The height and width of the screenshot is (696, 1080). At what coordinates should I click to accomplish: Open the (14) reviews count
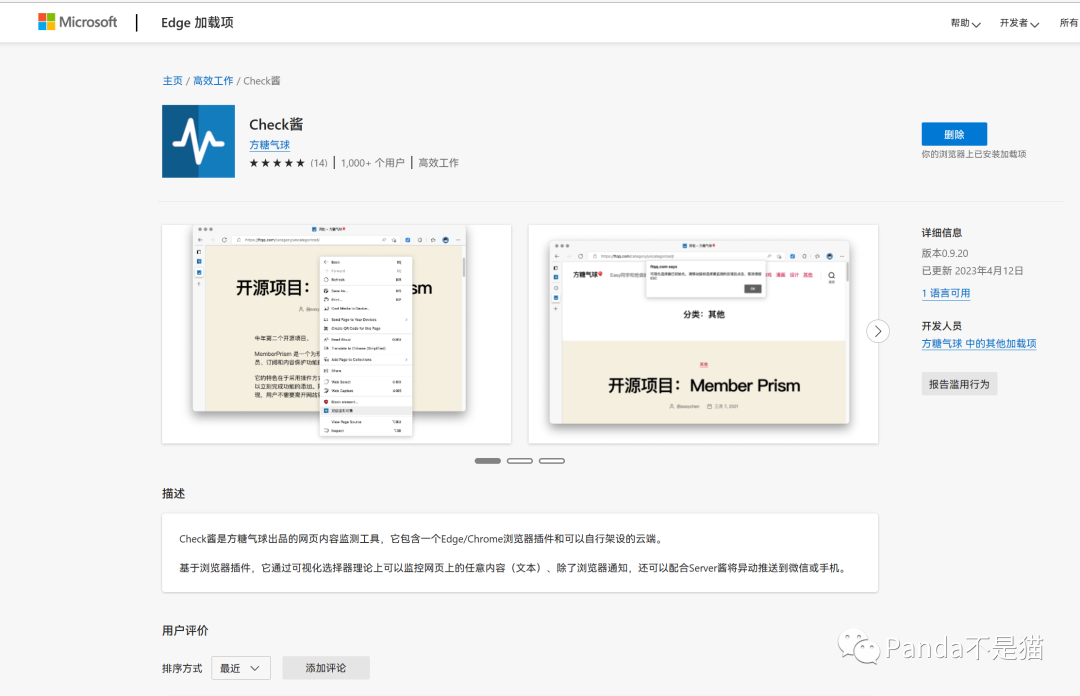pos(319,163)
